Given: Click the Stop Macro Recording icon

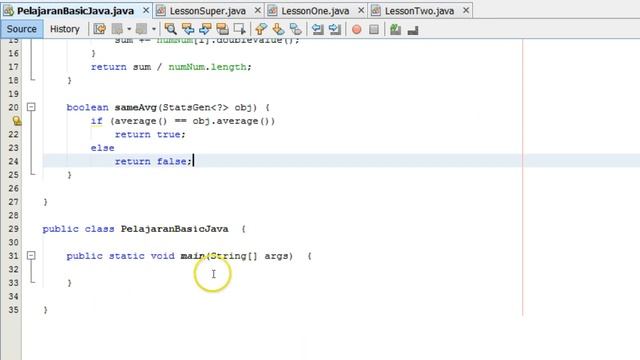Looking at the screenshot, I should [x=374, y=29].
